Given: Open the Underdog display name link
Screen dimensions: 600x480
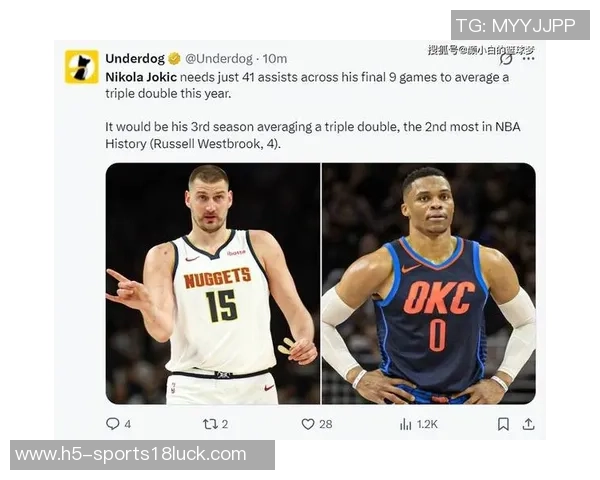Looking at the screenshot, I should (135, 59).
